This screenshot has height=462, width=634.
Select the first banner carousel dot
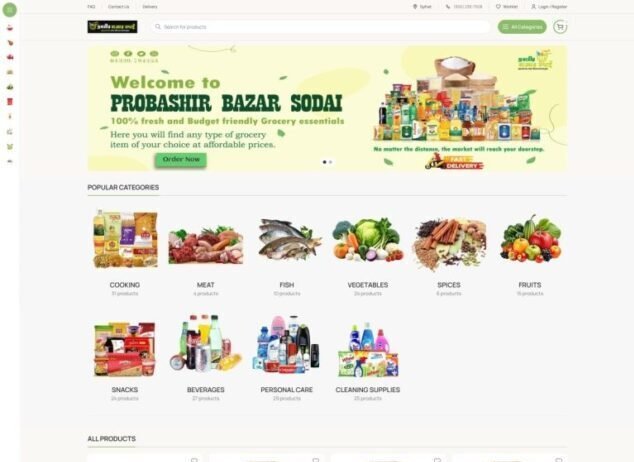[324, 162]
